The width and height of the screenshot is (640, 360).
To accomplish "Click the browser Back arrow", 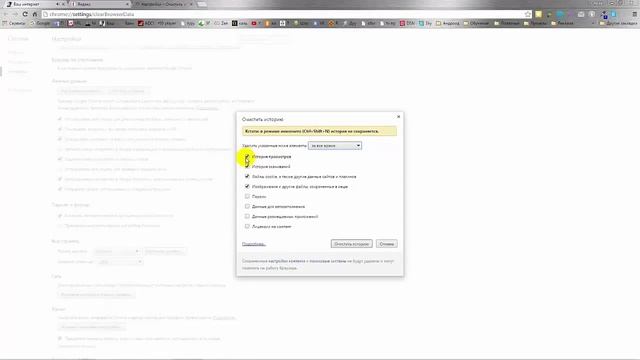I will click(x=6, y=14).
